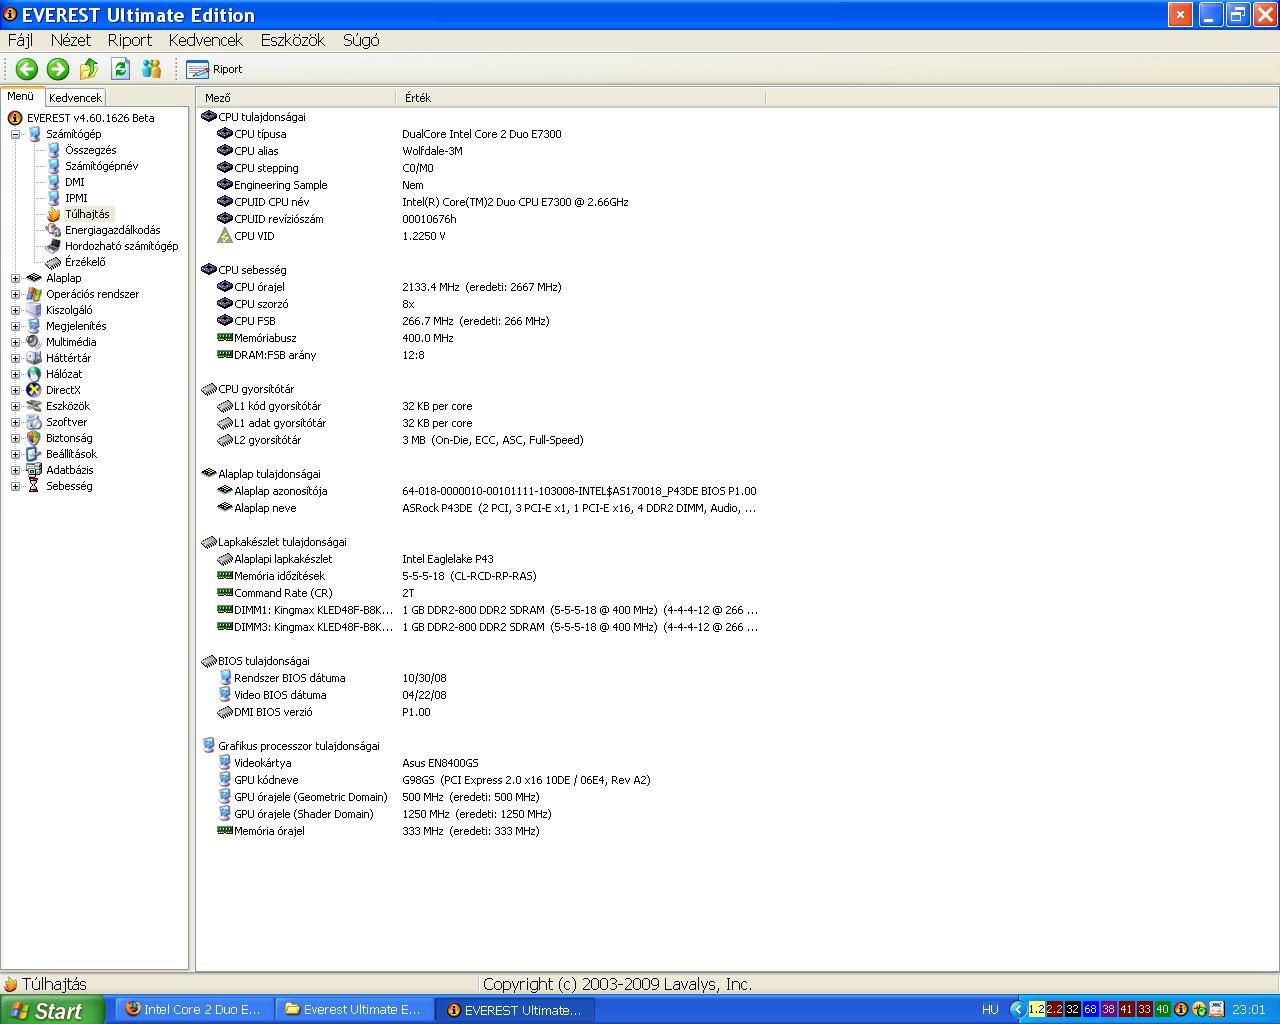
Task: Open the DMI tree item
Action: click(75, 182)
